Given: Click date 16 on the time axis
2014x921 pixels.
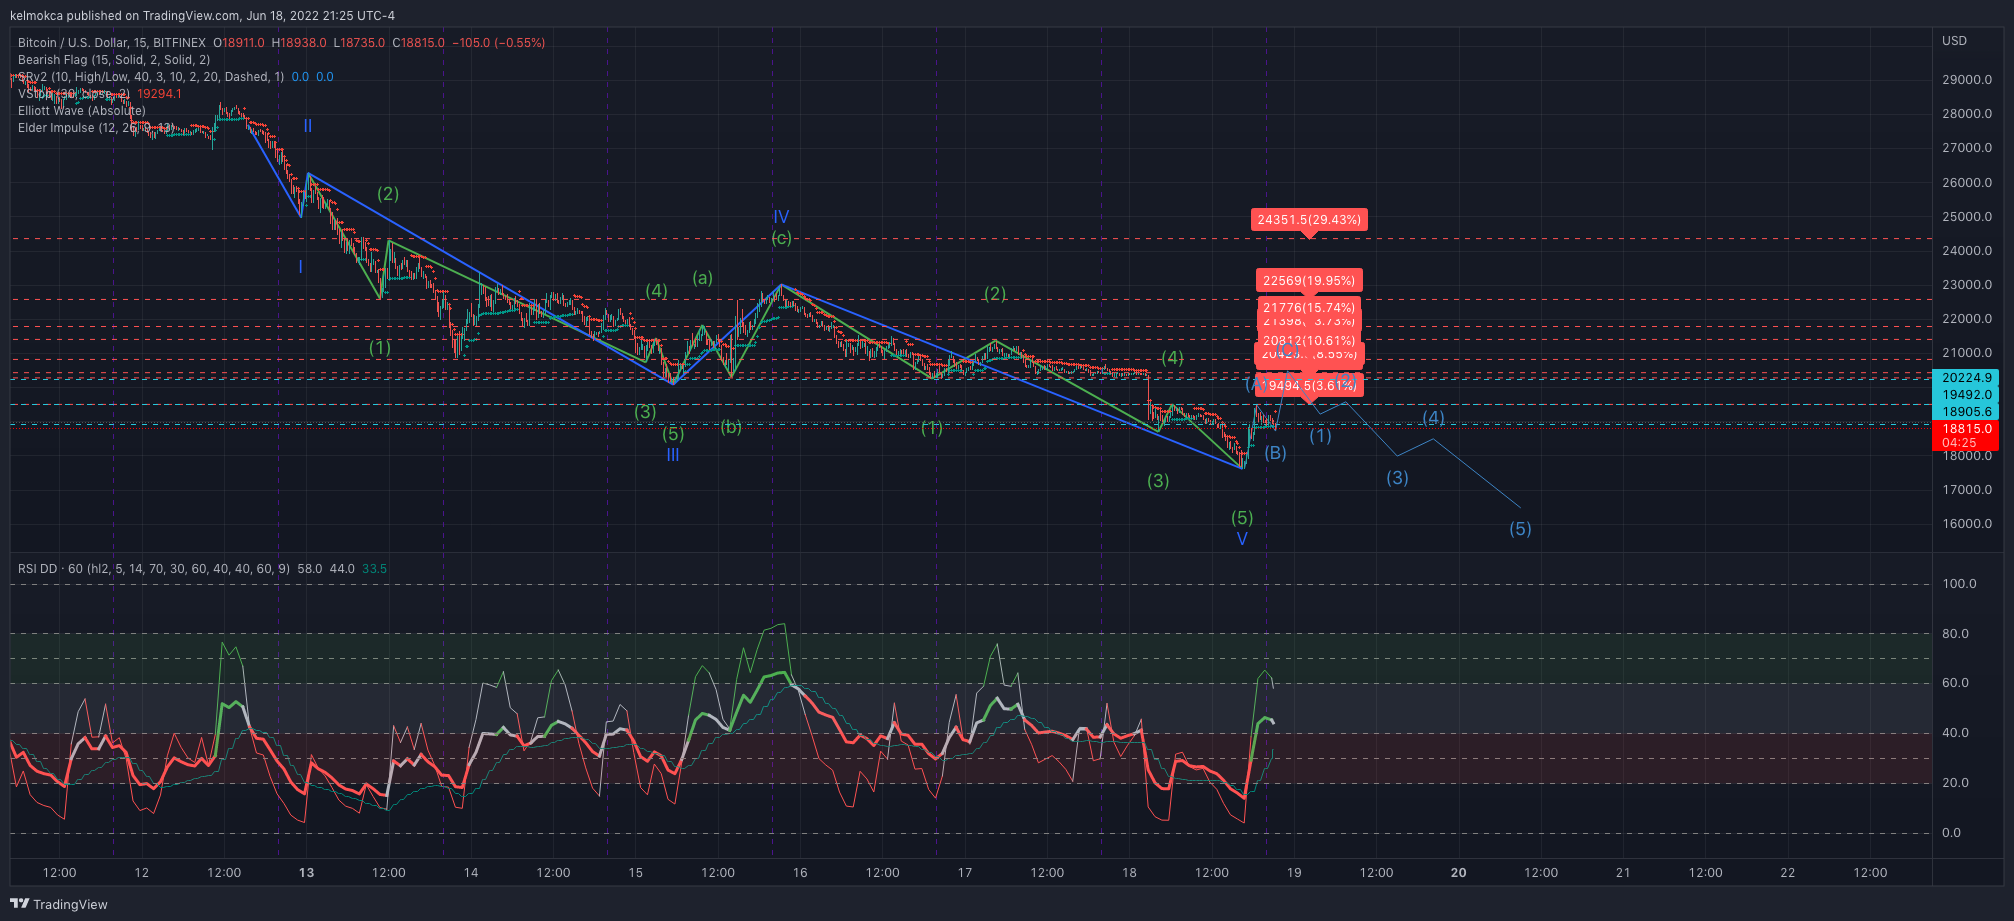Looking at the screenshot, I should (x=800, y=873).
